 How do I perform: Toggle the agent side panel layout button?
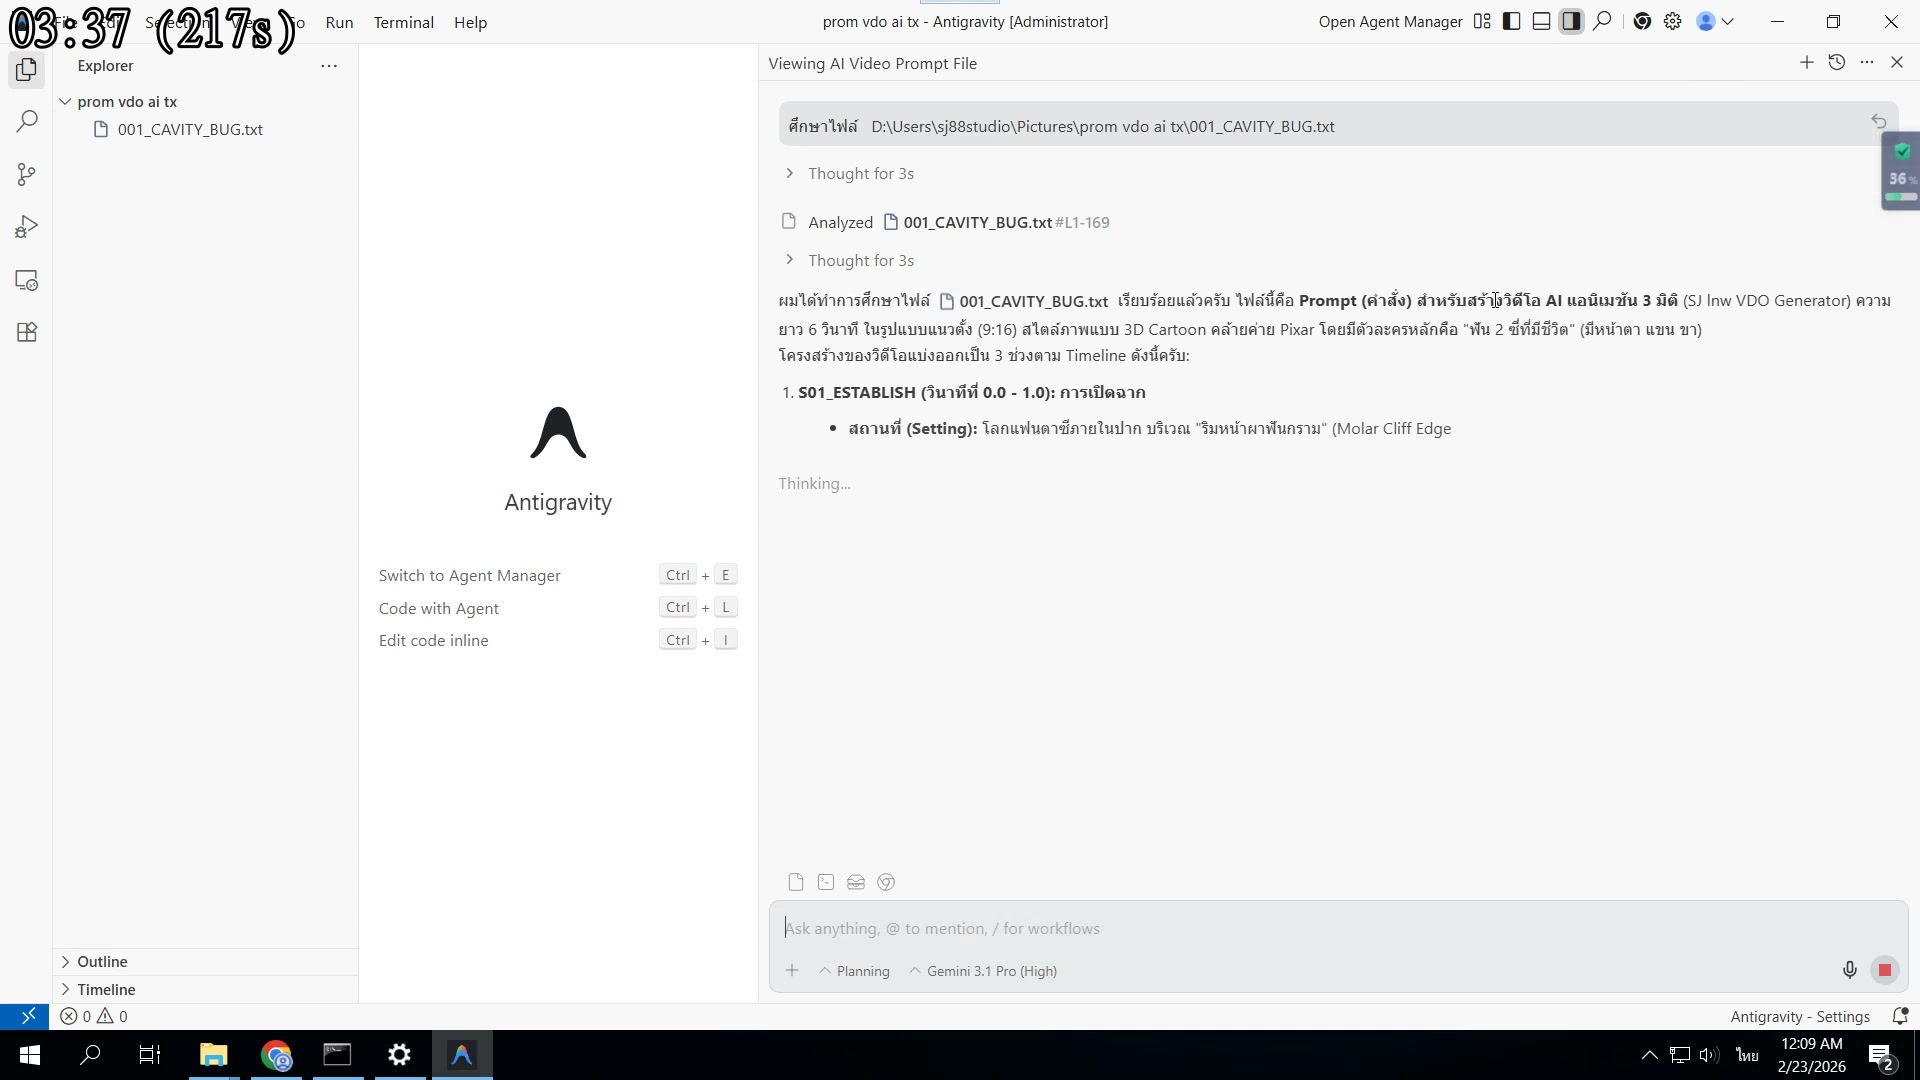click(1572, 21)
